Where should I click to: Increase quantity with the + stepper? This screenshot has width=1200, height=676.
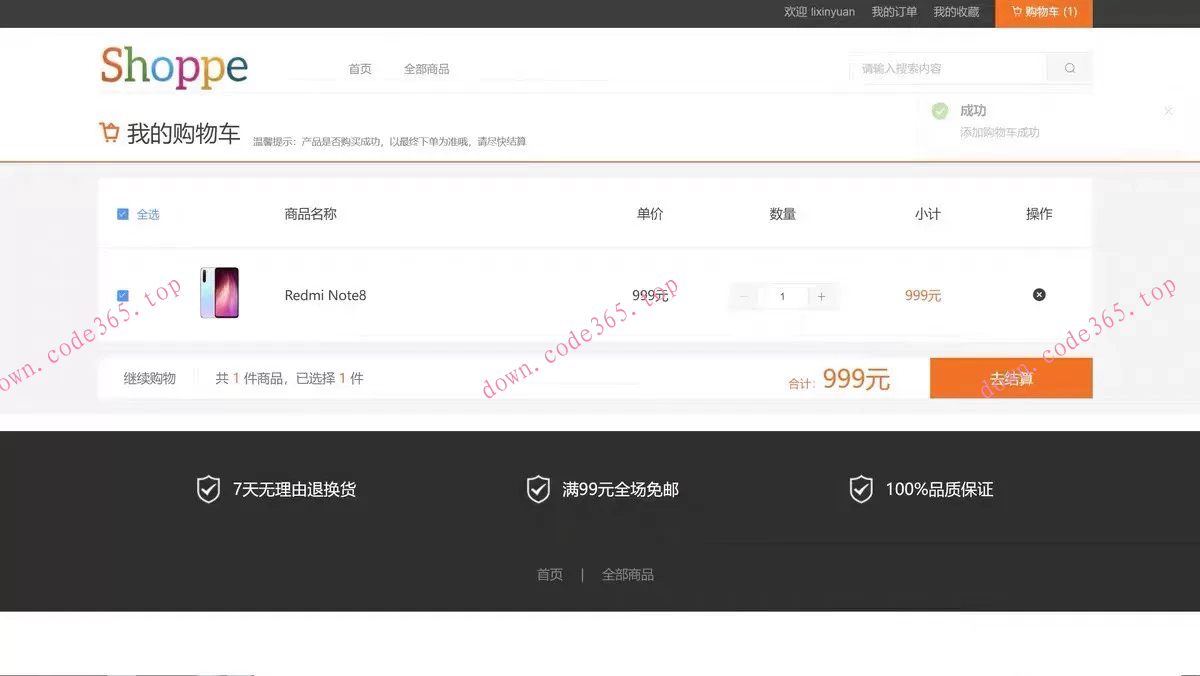[820, 296]
